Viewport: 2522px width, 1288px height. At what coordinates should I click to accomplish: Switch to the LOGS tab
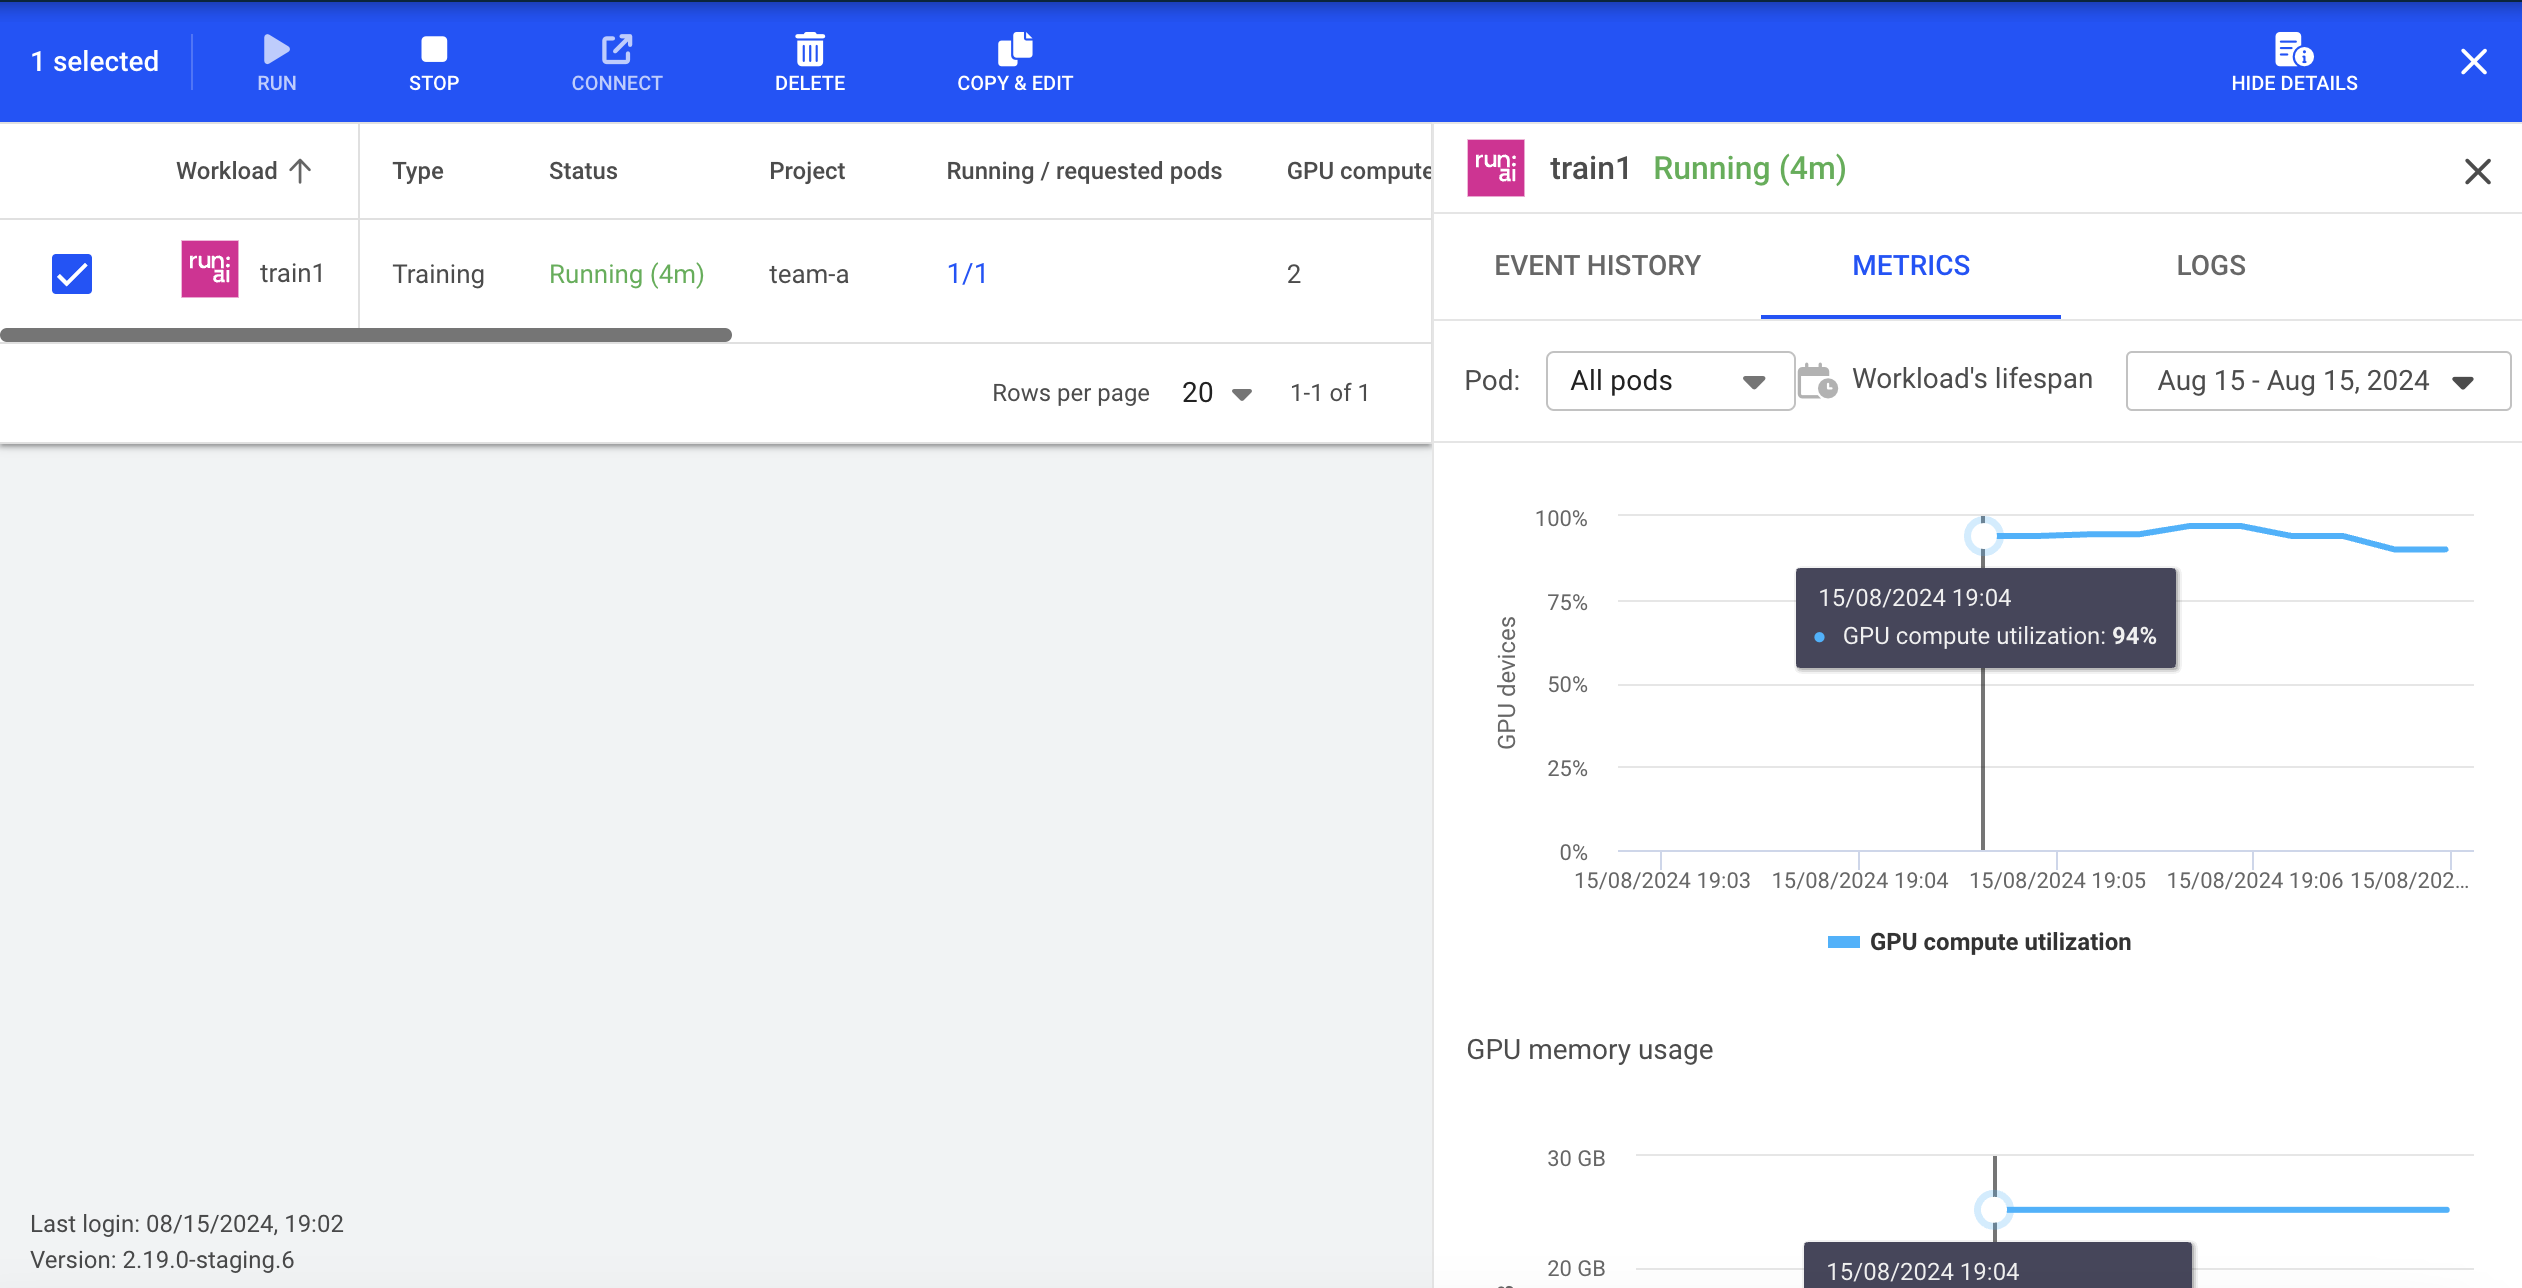[2210, 266]
